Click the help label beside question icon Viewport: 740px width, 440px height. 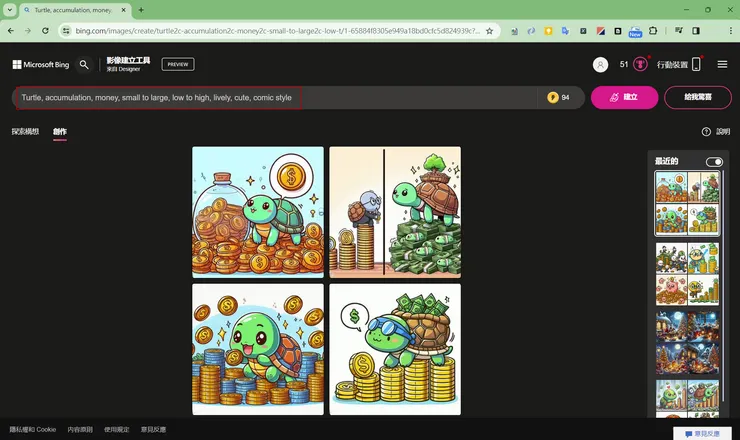pyautogui.click(x=723, y=132)
